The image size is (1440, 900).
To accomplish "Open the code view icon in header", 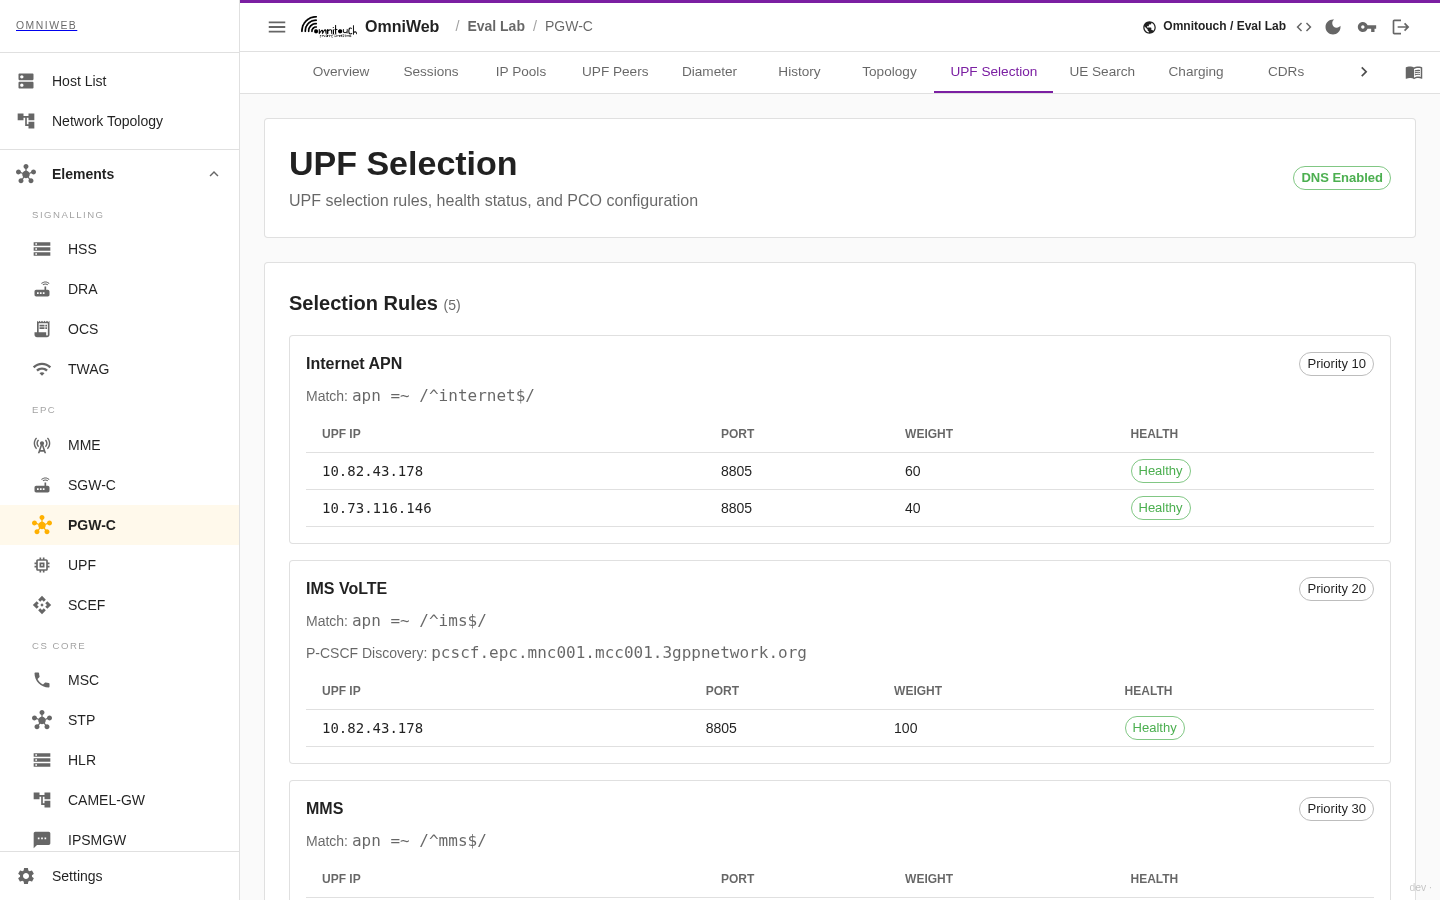I will tap(1304, 27).
